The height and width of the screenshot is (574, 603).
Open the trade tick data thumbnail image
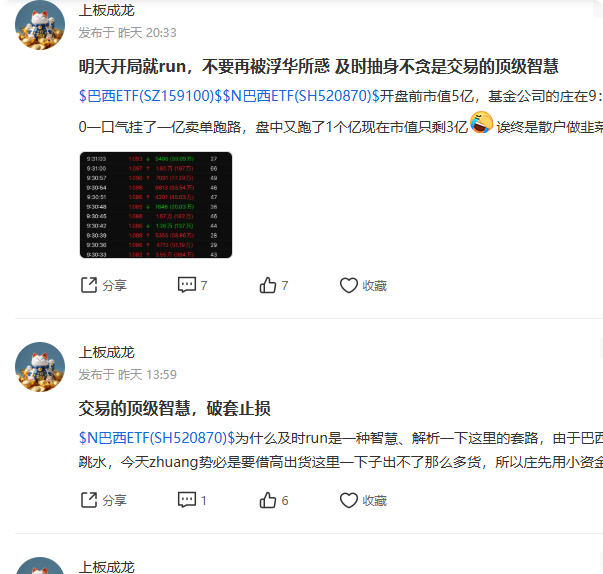click(156, 205)
